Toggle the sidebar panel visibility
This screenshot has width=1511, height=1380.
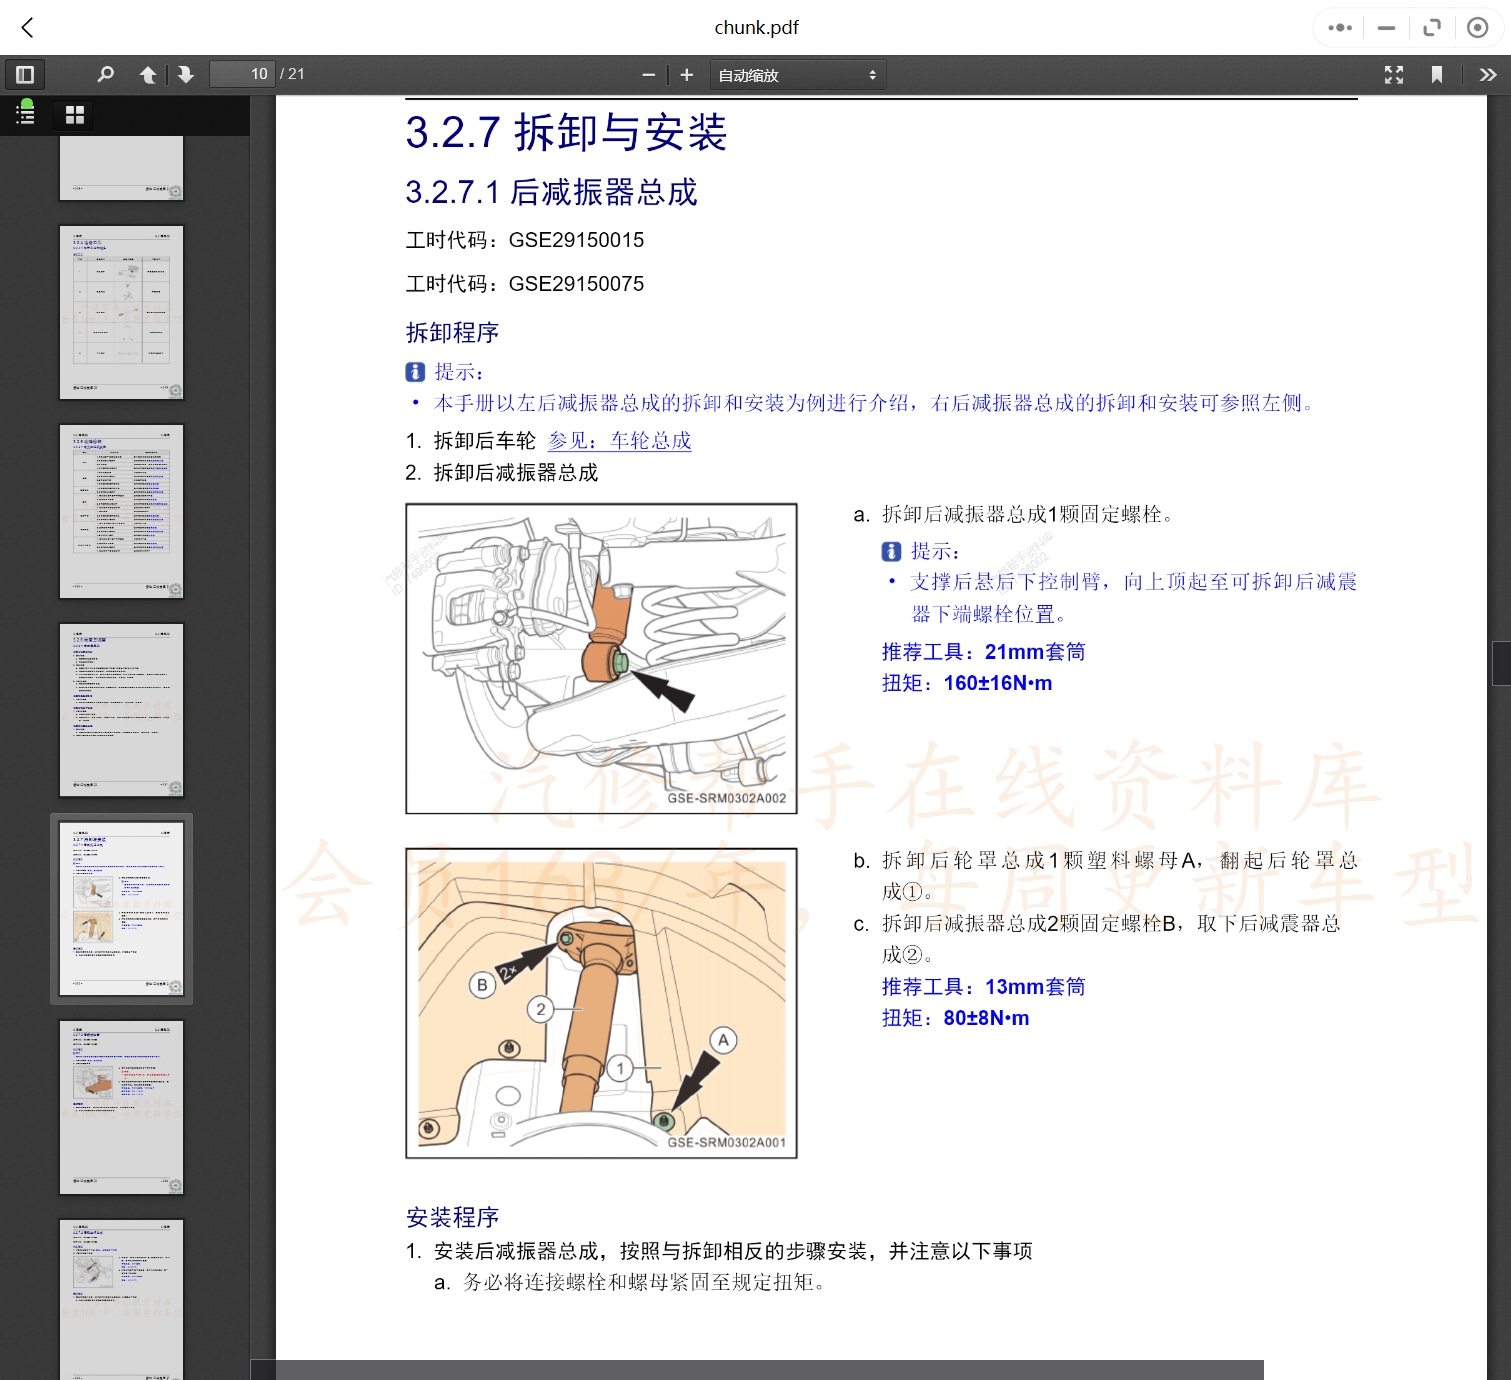click(x=25, y=74)
